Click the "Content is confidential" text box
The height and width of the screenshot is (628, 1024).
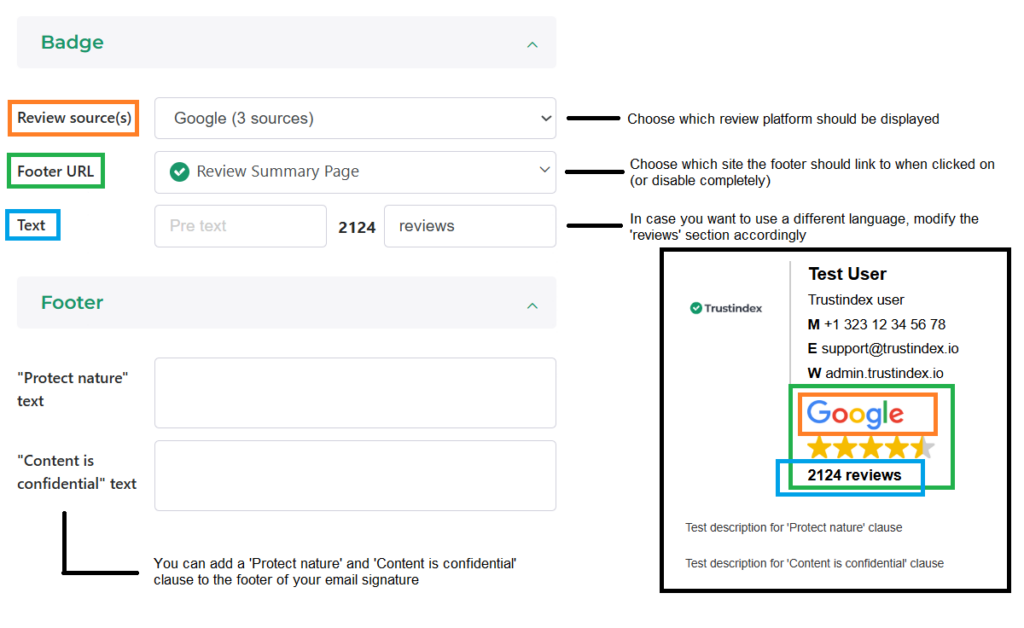coord(355,475)
